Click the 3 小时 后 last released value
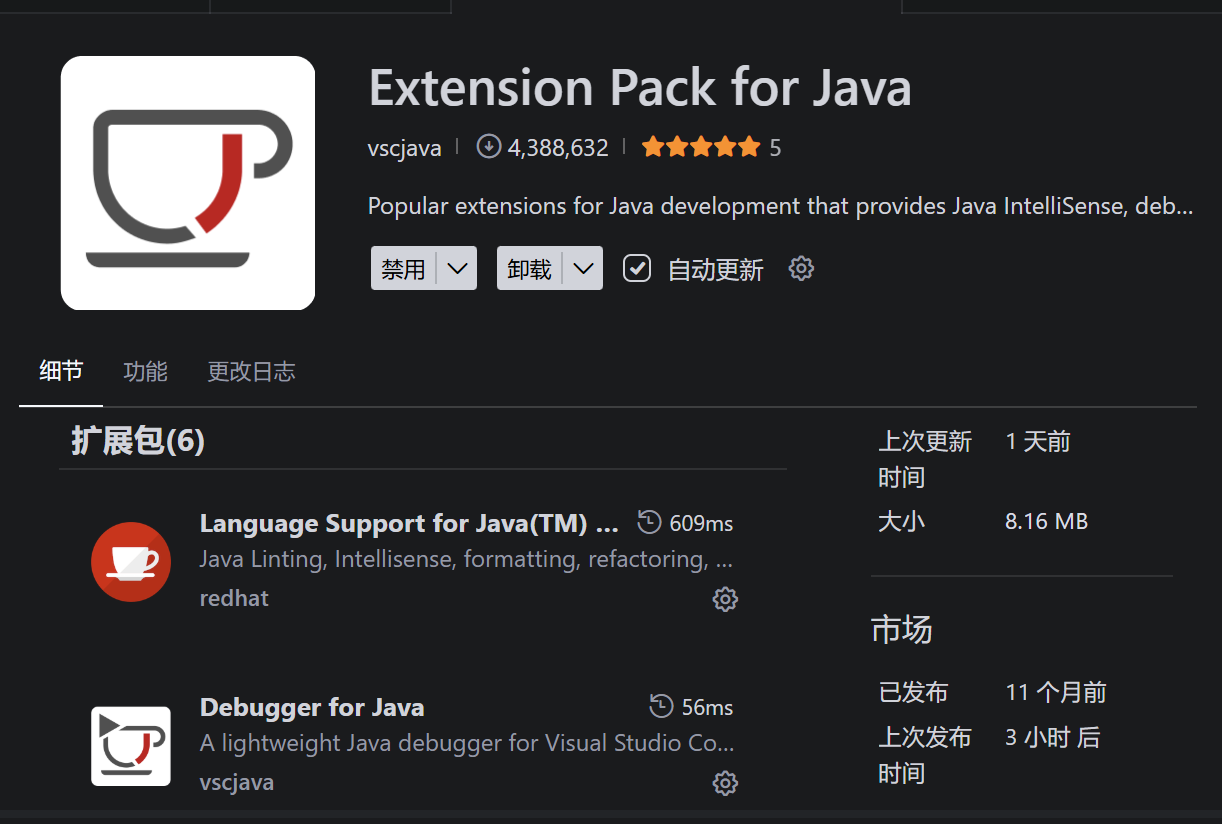The image size is (1222, 824). click(x=1053, y=738)
